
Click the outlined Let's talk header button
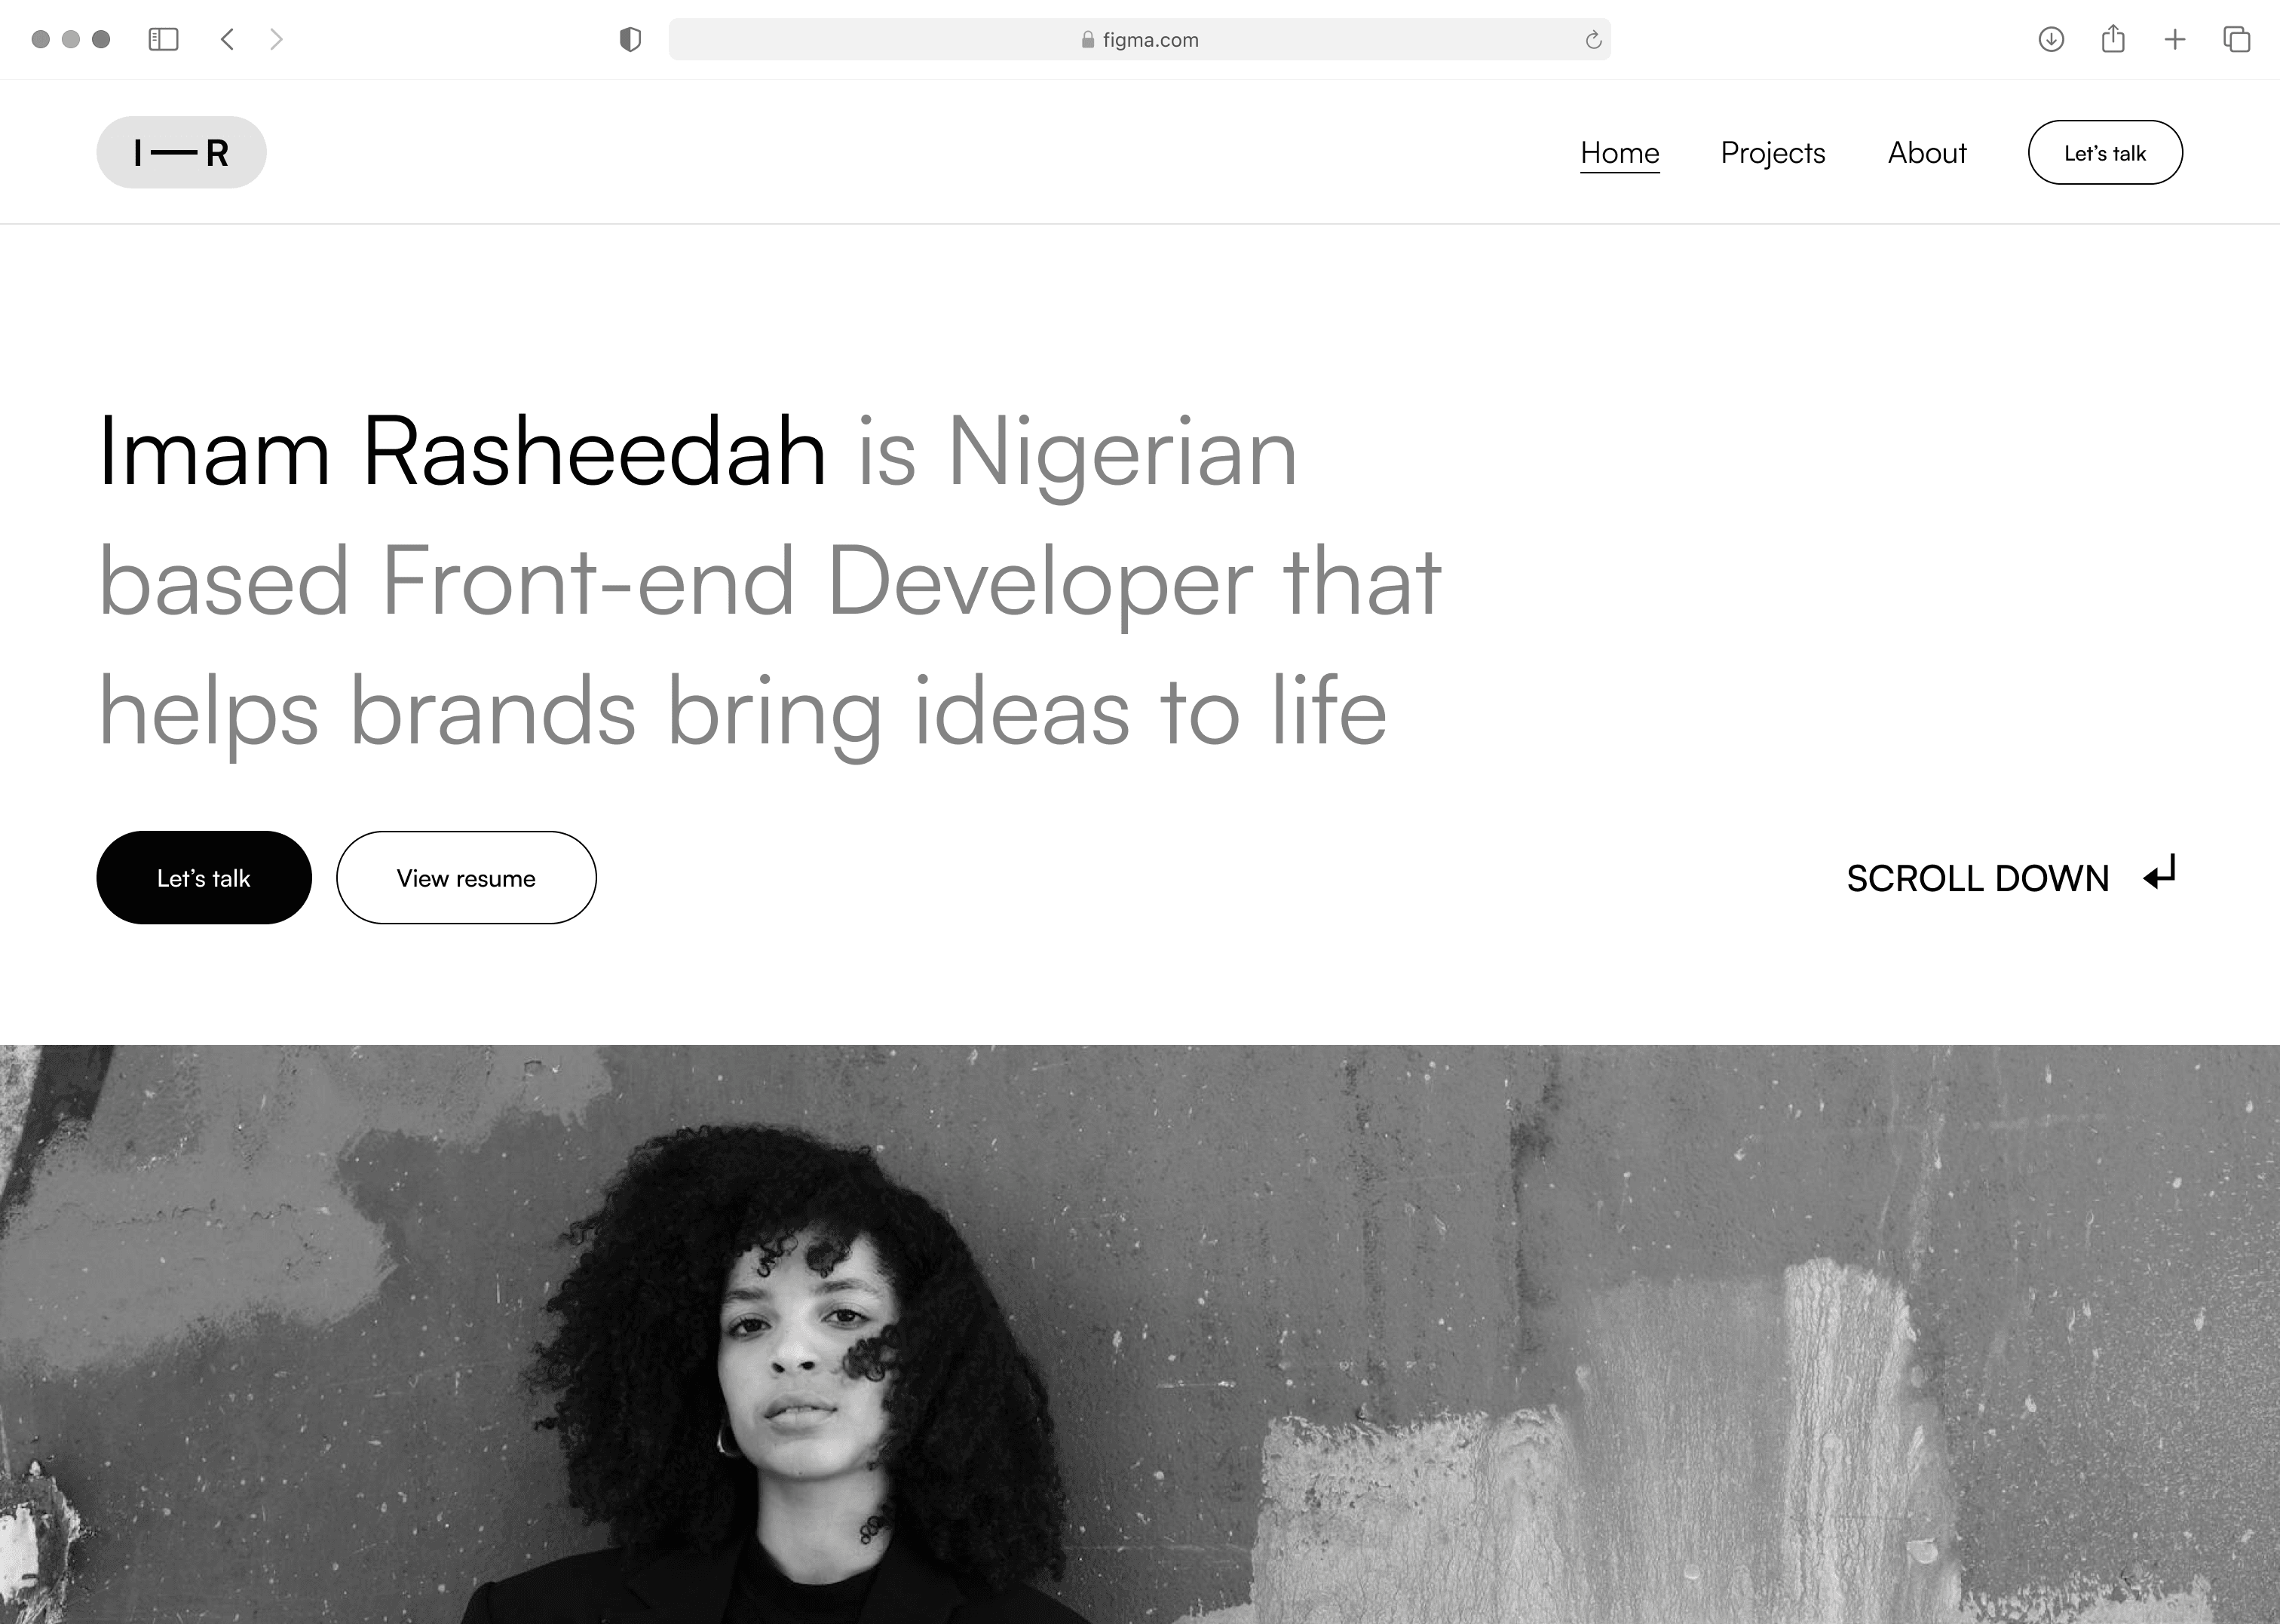(x=2105, y=152)
